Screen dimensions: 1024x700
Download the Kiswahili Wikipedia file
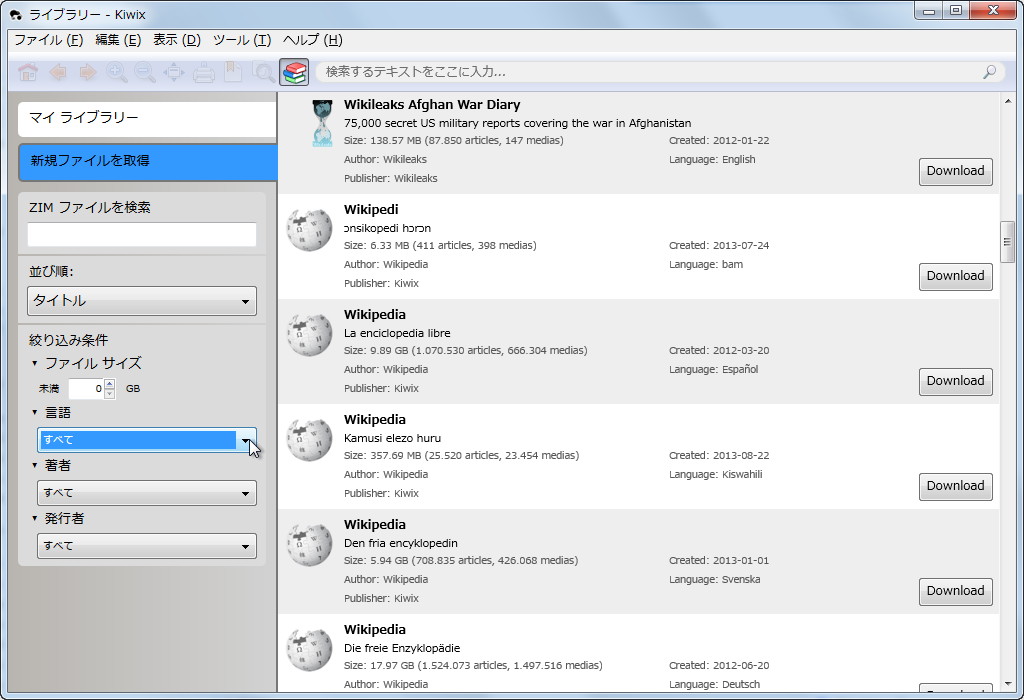955,486
